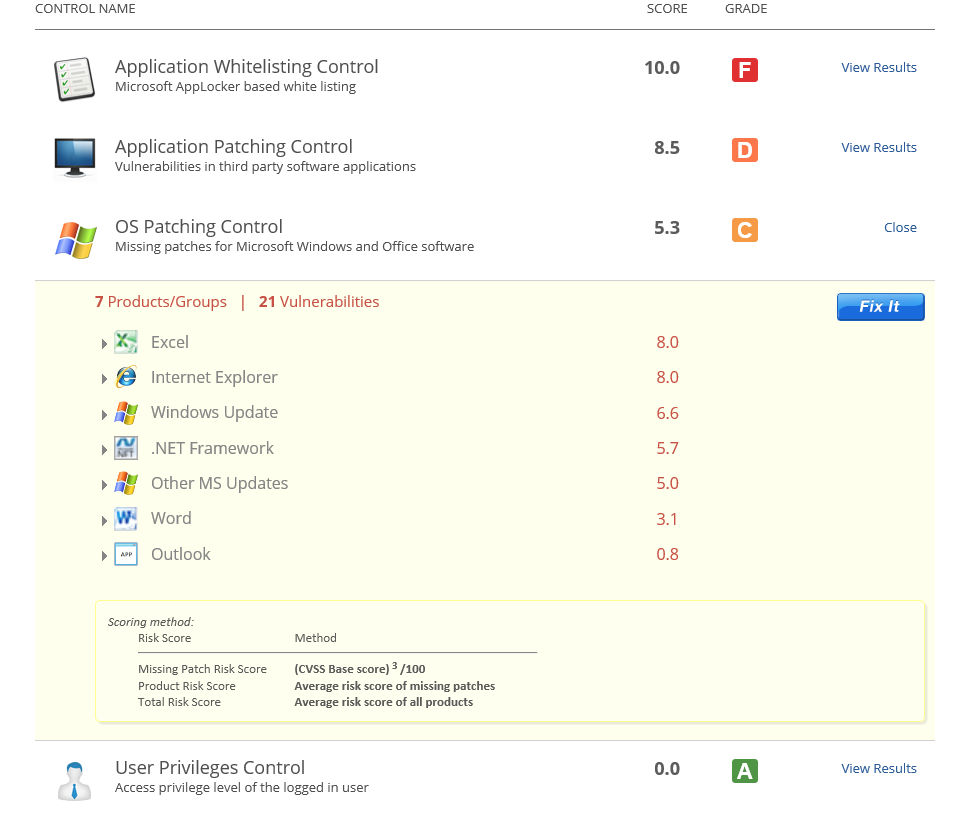Click the OS Patching Control title
972x834 pixels.
(199, 226)
